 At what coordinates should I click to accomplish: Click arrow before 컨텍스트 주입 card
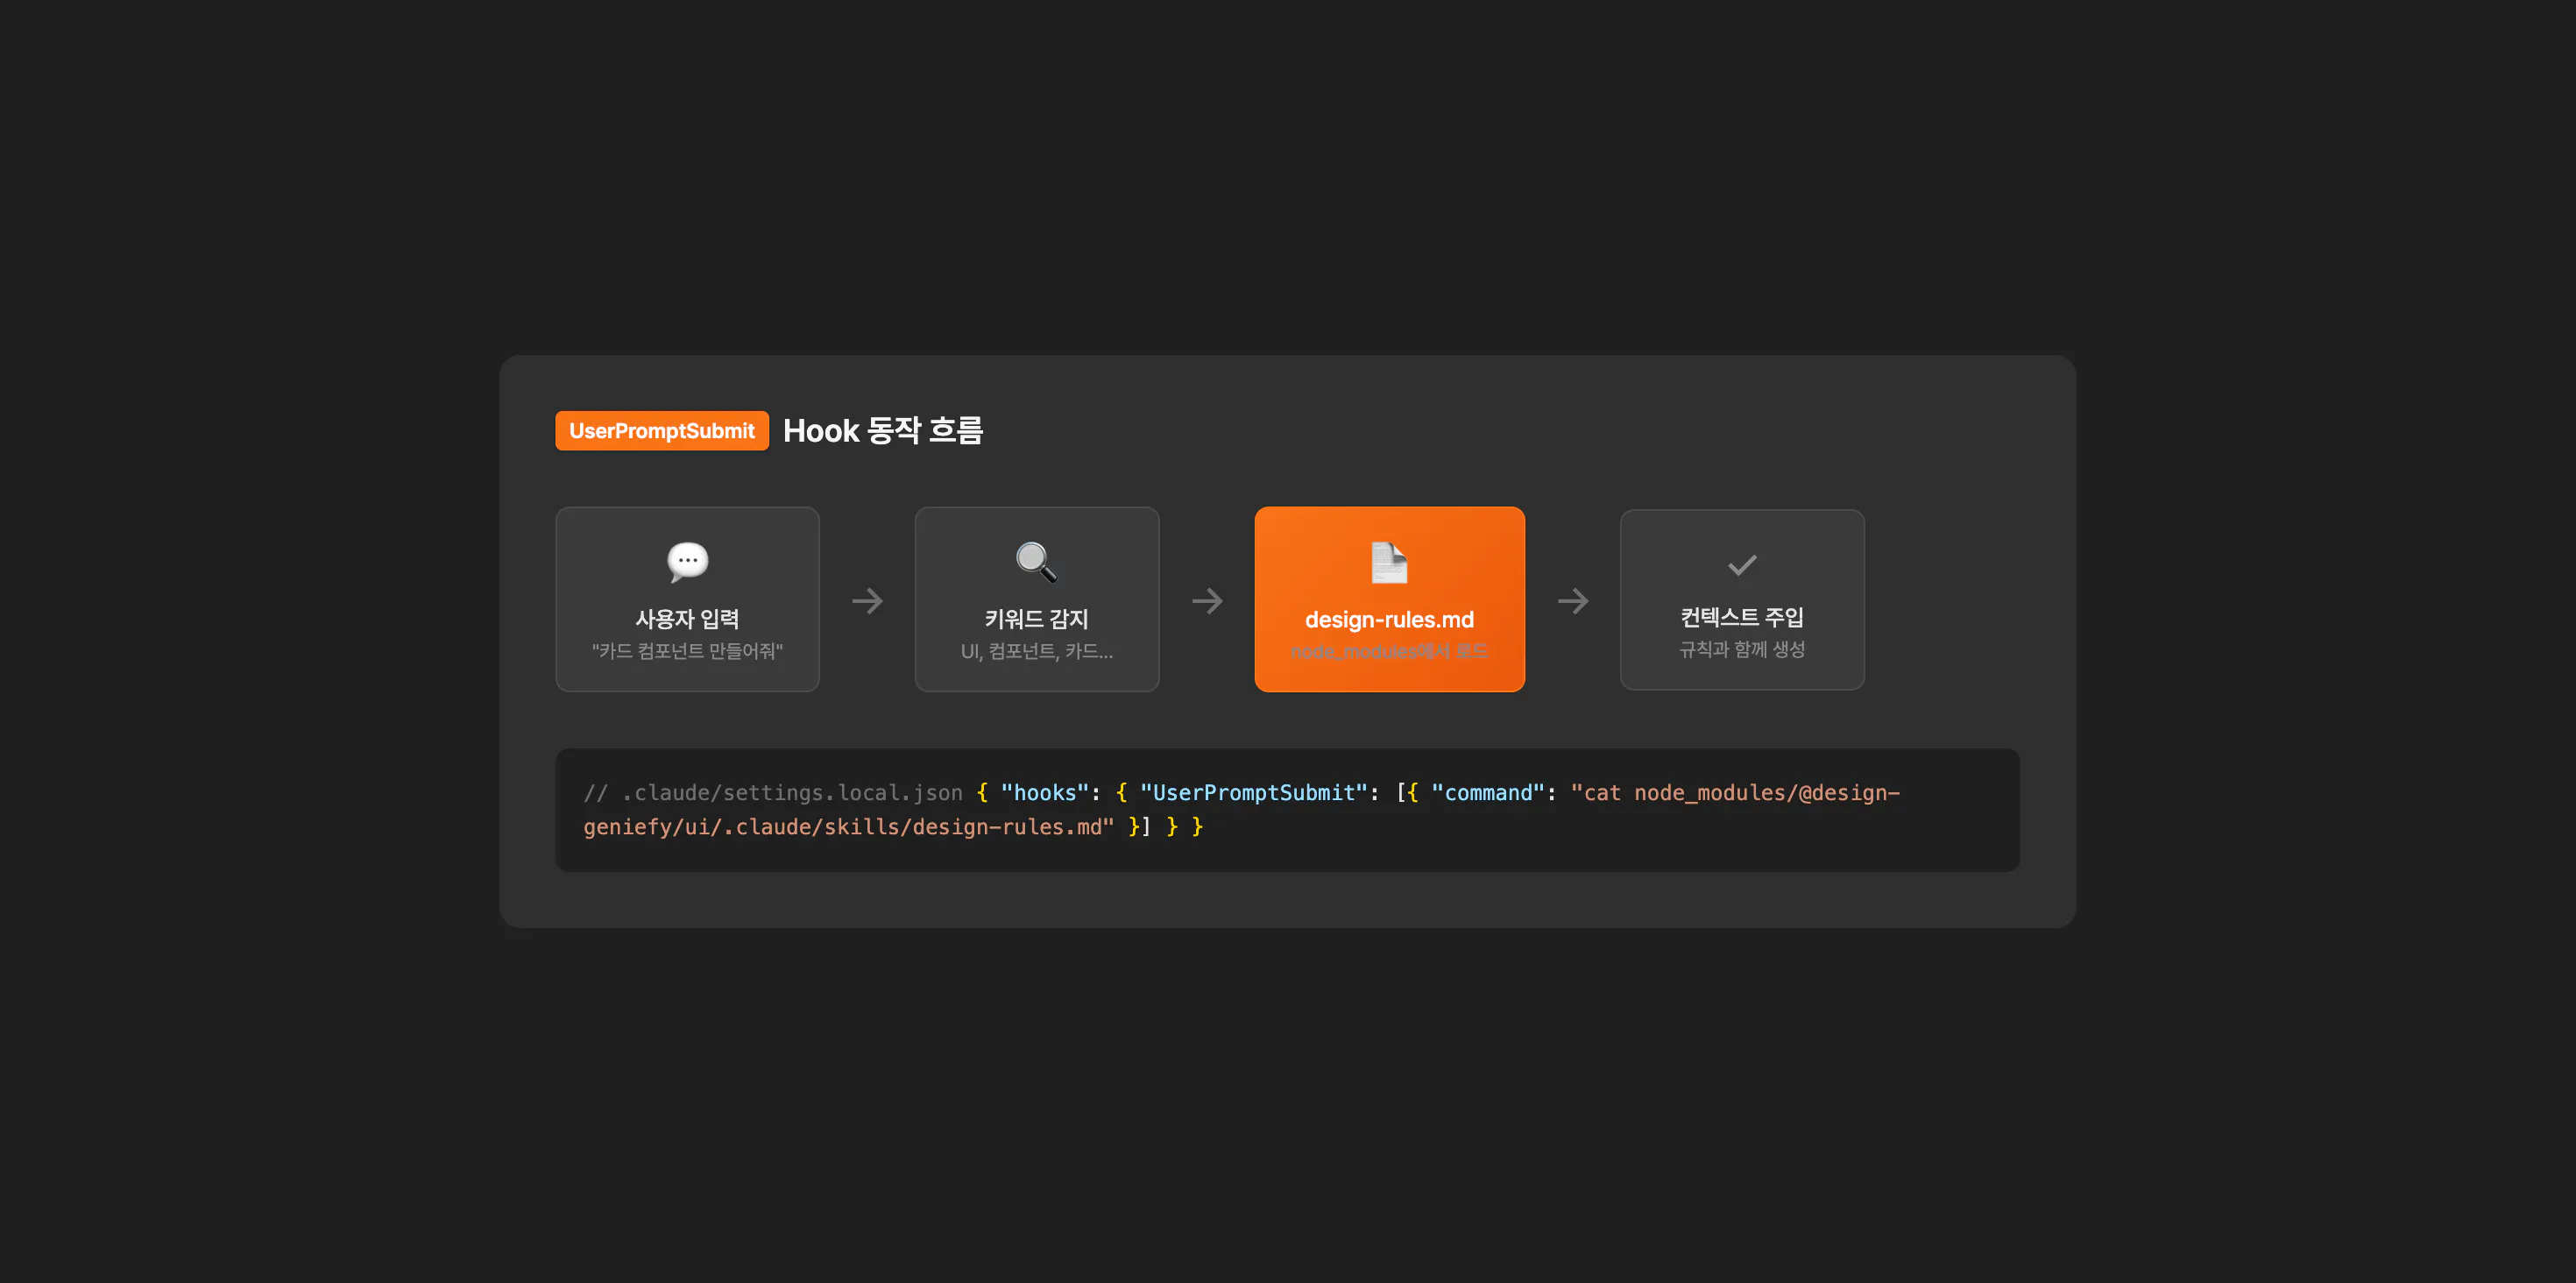coord(1573,601)
